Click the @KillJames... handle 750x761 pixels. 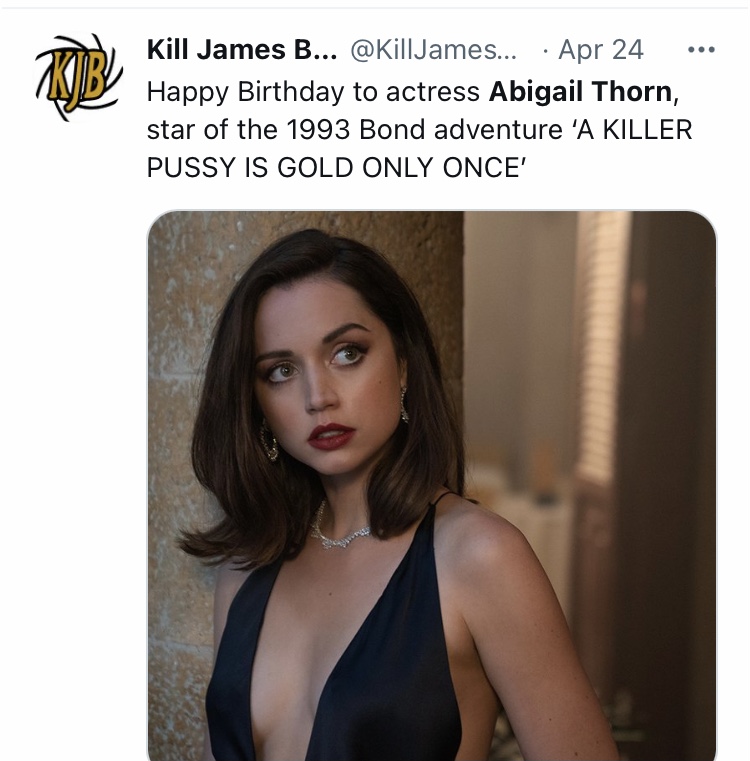tap(433, 50)
